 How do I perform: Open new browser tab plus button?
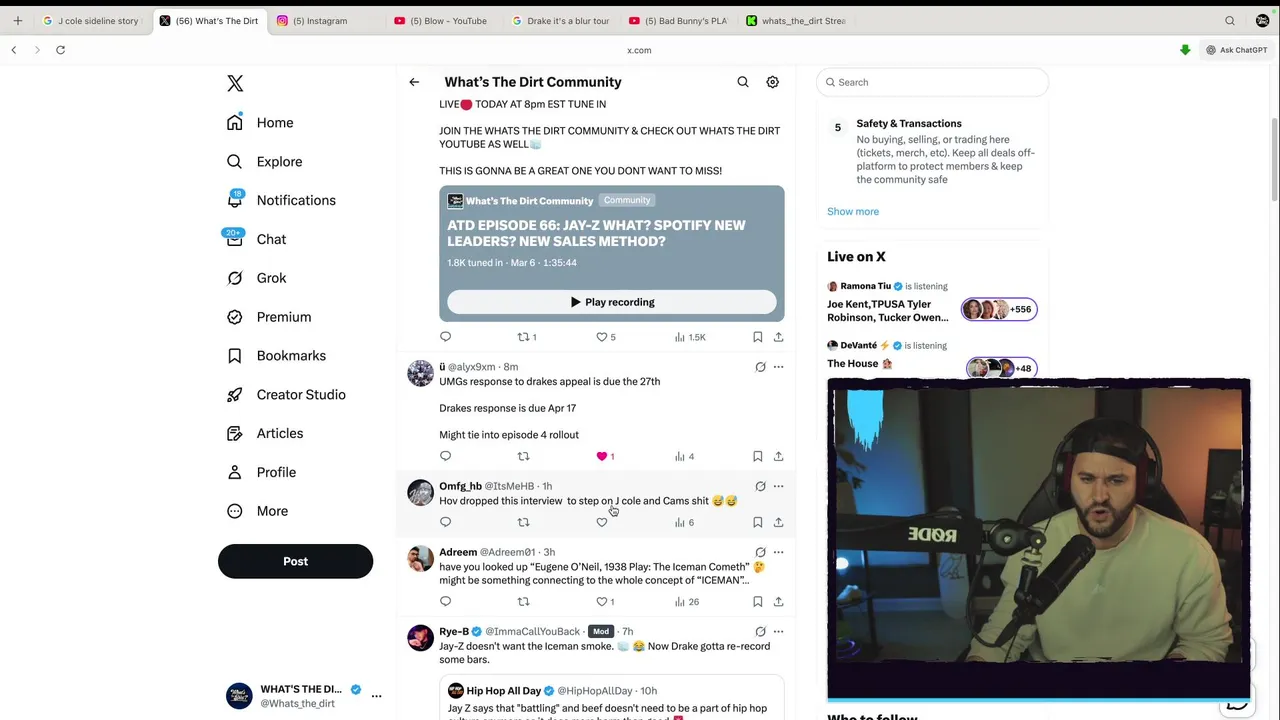17,20
